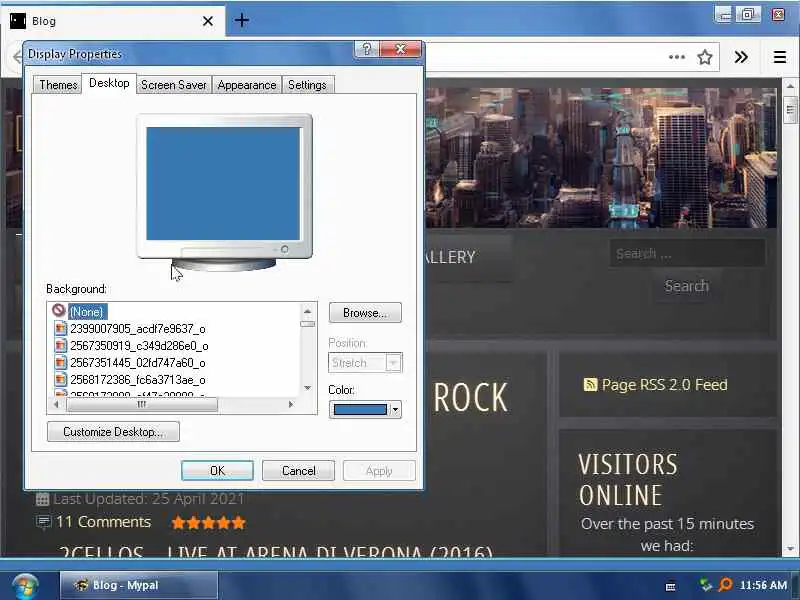
Task: Select (None) background entry
Action: pyautogui.click(x=86, y=312)
